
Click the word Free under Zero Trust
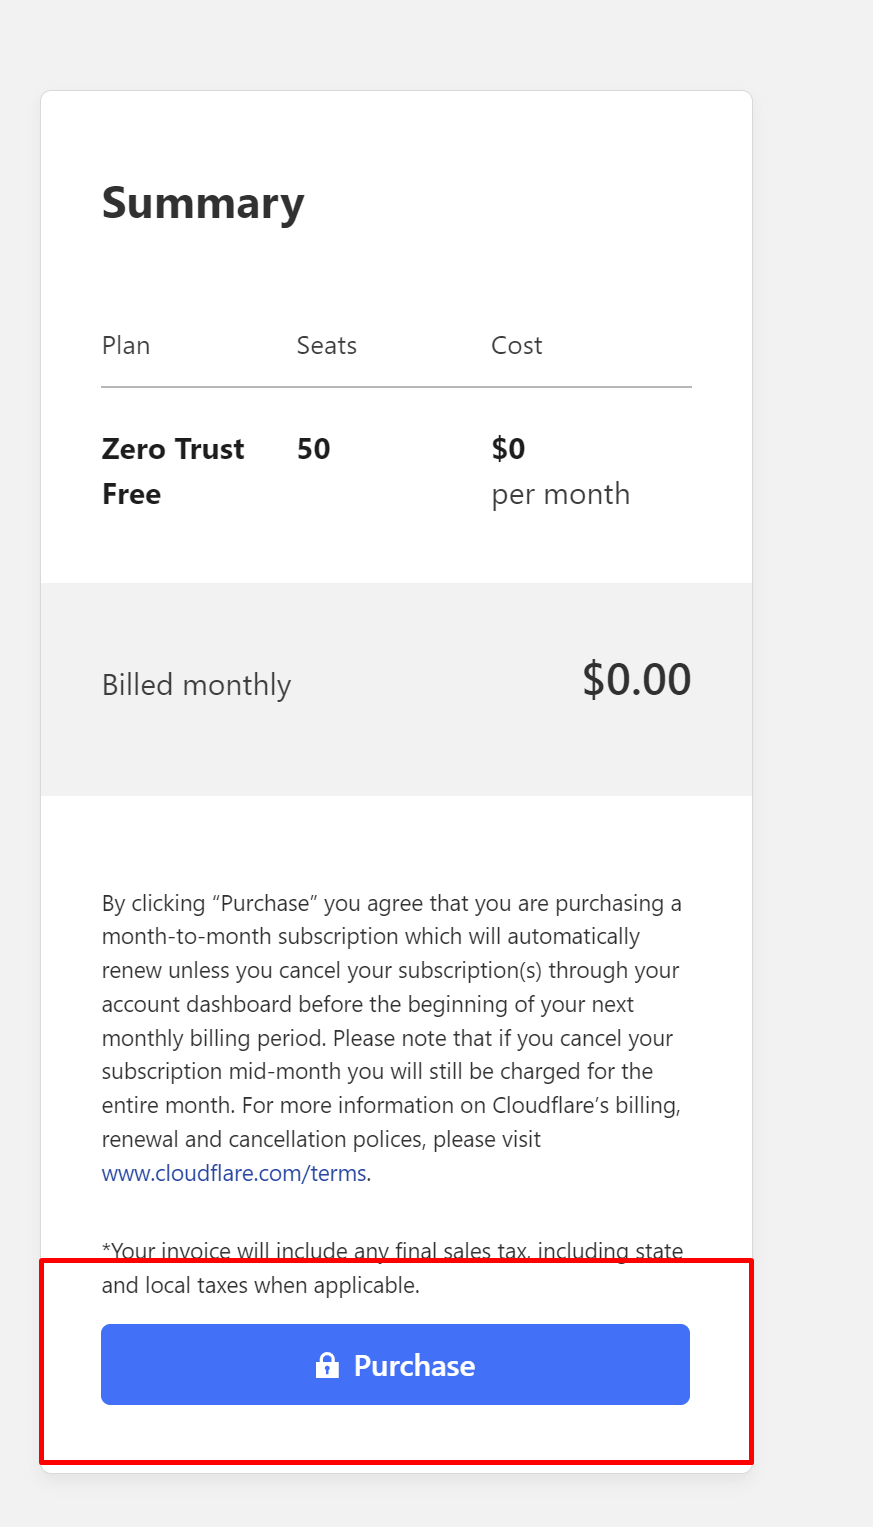click(132, 494)
